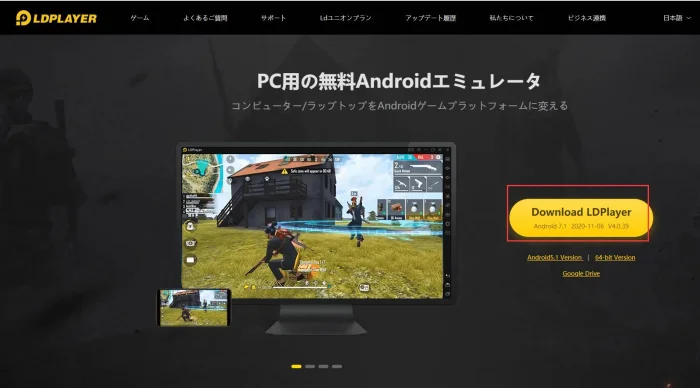
Task: Open the Ldユニオンプラン page
Action: (x=346, y=18)
